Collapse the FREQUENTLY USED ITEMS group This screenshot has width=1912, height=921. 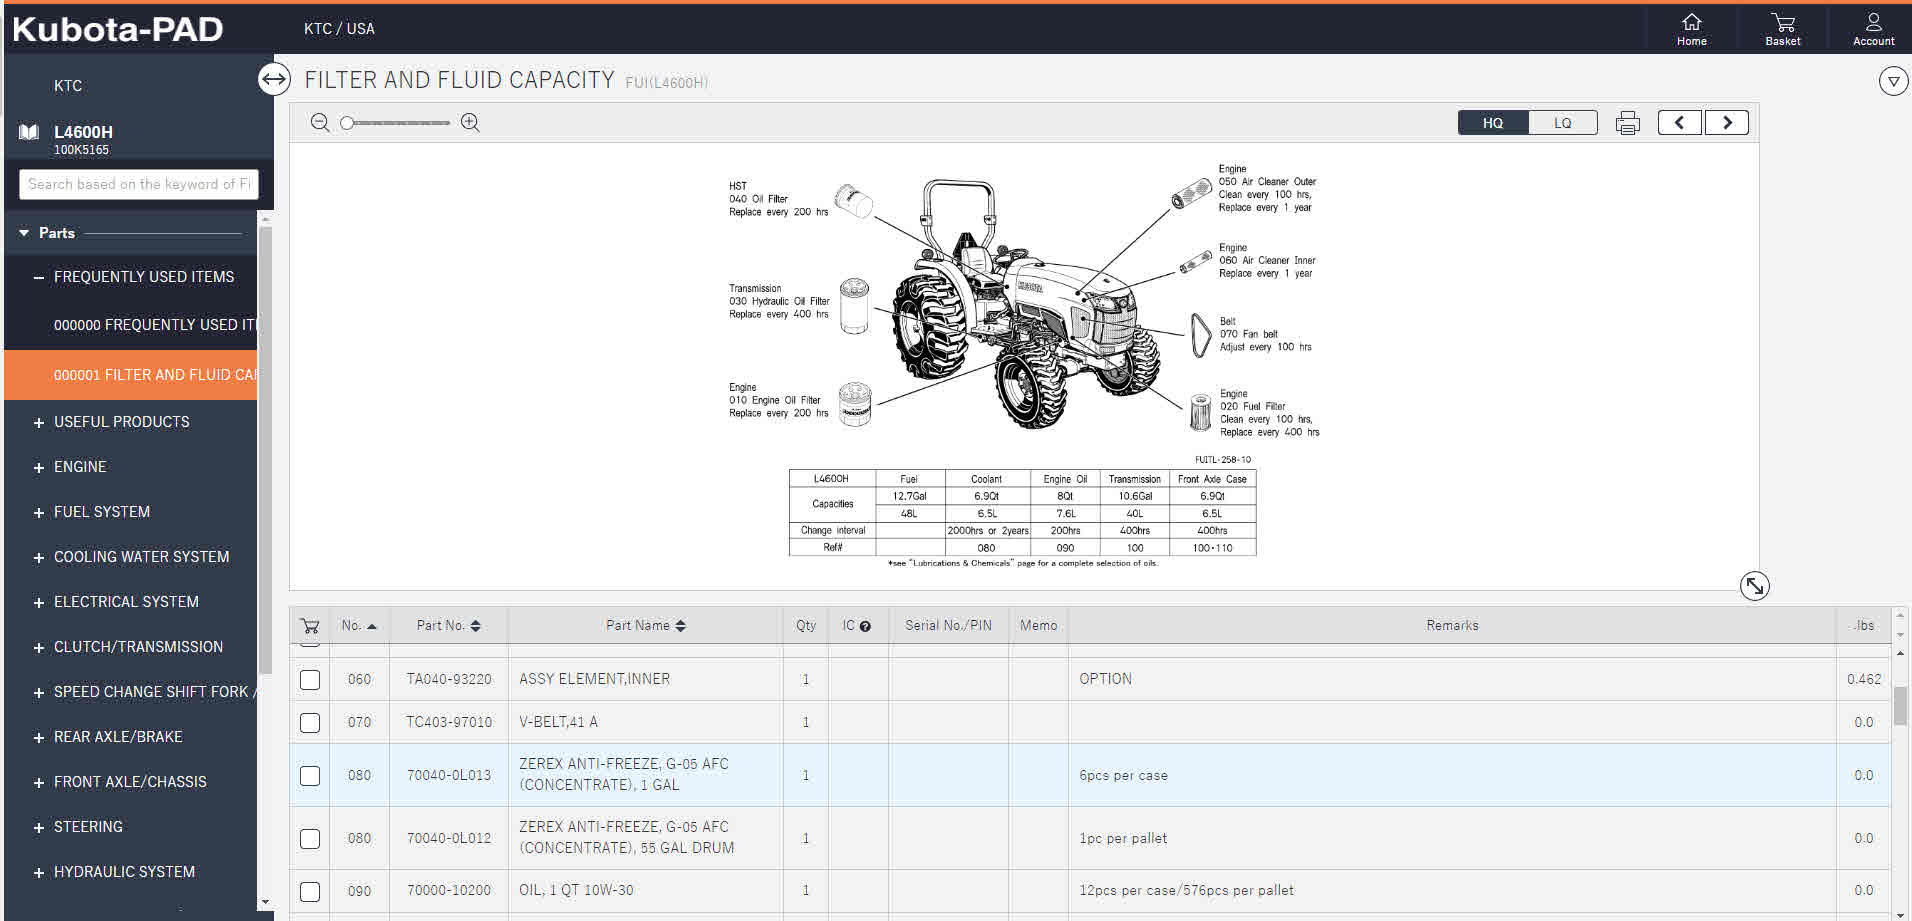[x=39, y=278]
